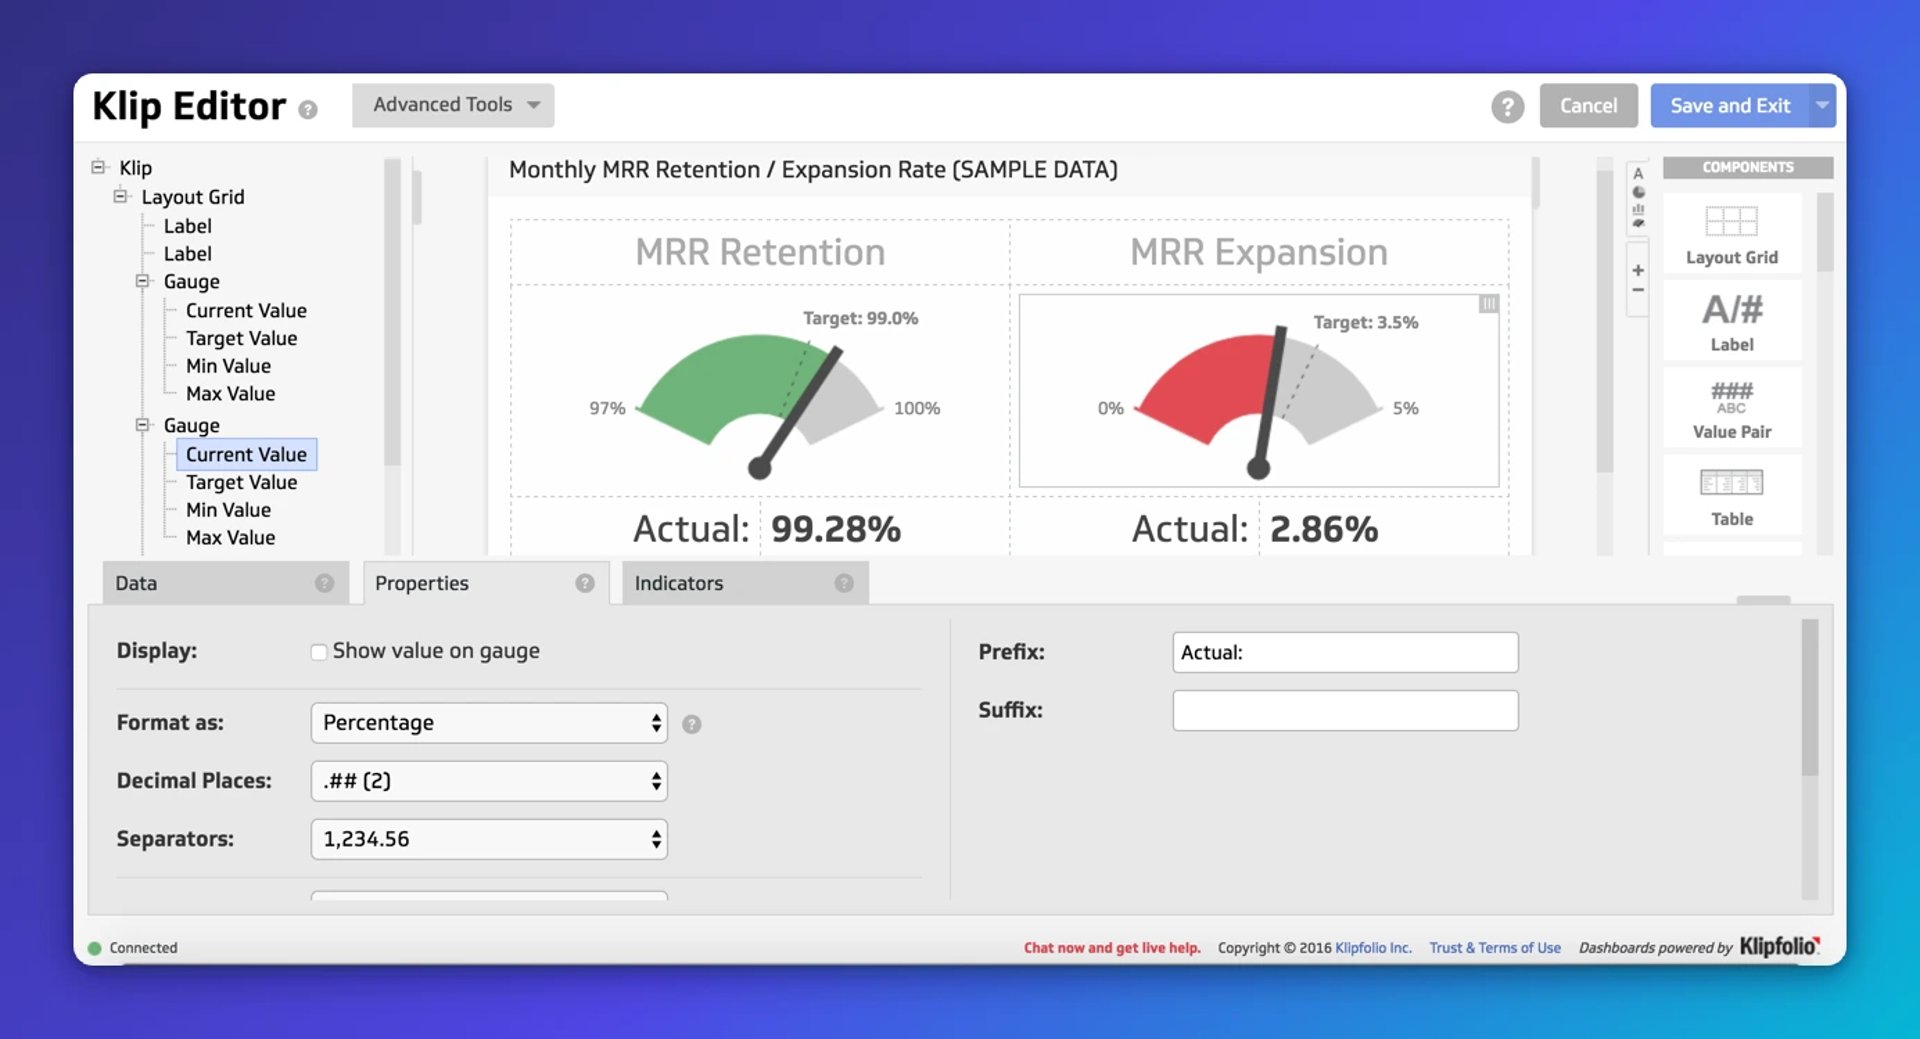Screen dimensions: 1920x1039
Task: Switch to the Properties tab
Action: (486, 583)
